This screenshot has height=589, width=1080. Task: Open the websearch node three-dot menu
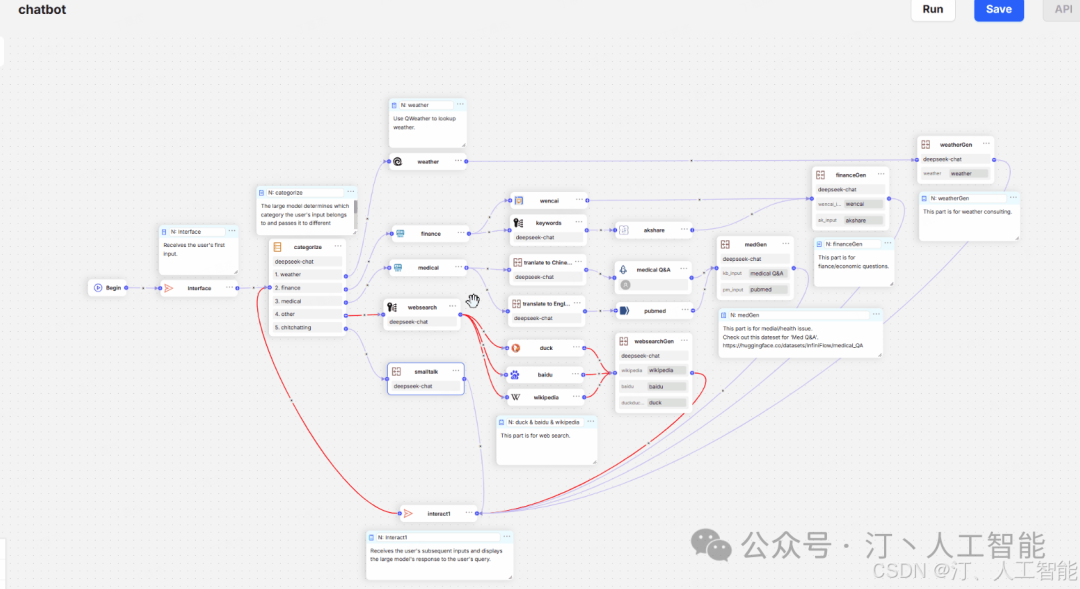coord(453,307)
